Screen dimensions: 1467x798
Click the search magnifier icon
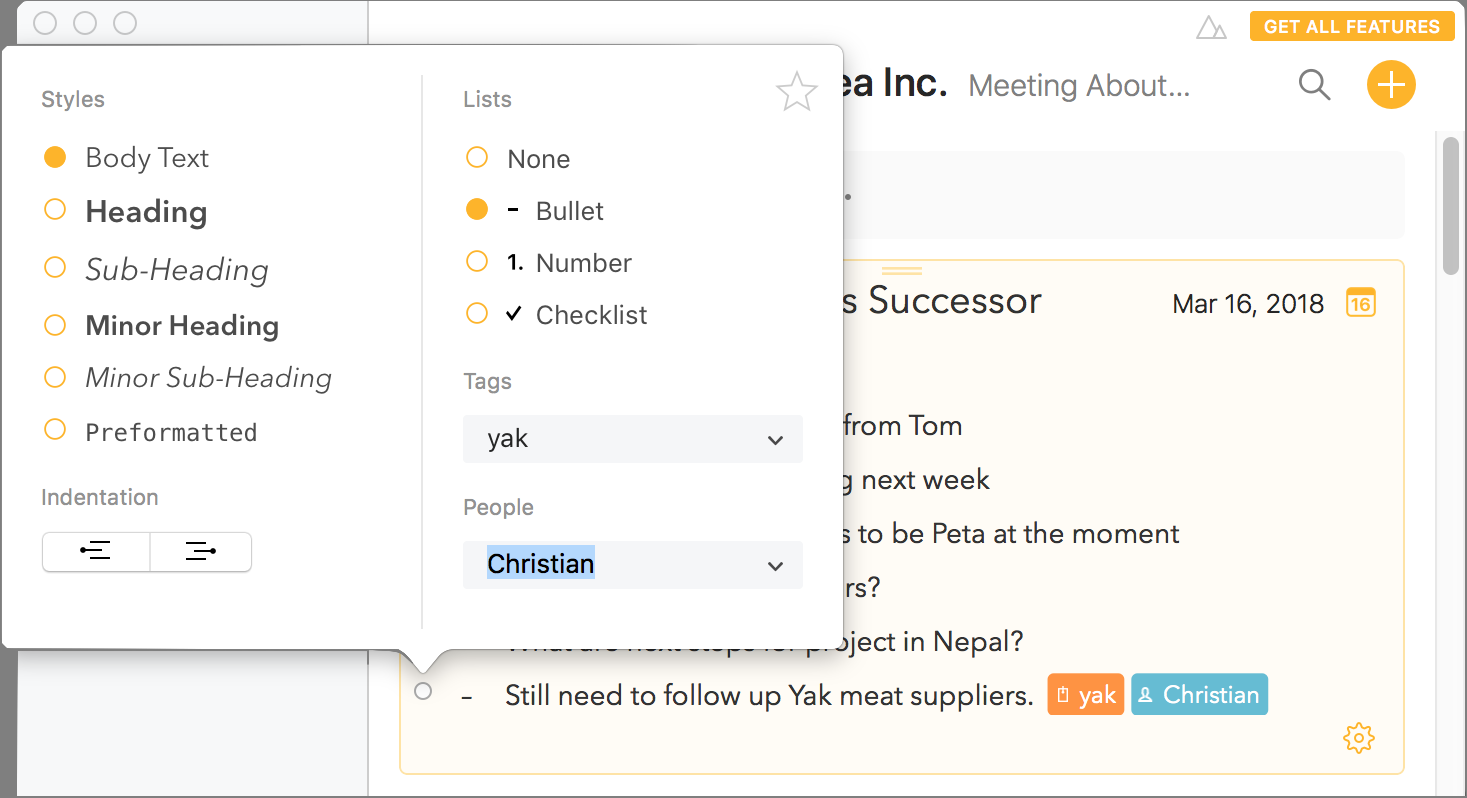[1314, 85]
